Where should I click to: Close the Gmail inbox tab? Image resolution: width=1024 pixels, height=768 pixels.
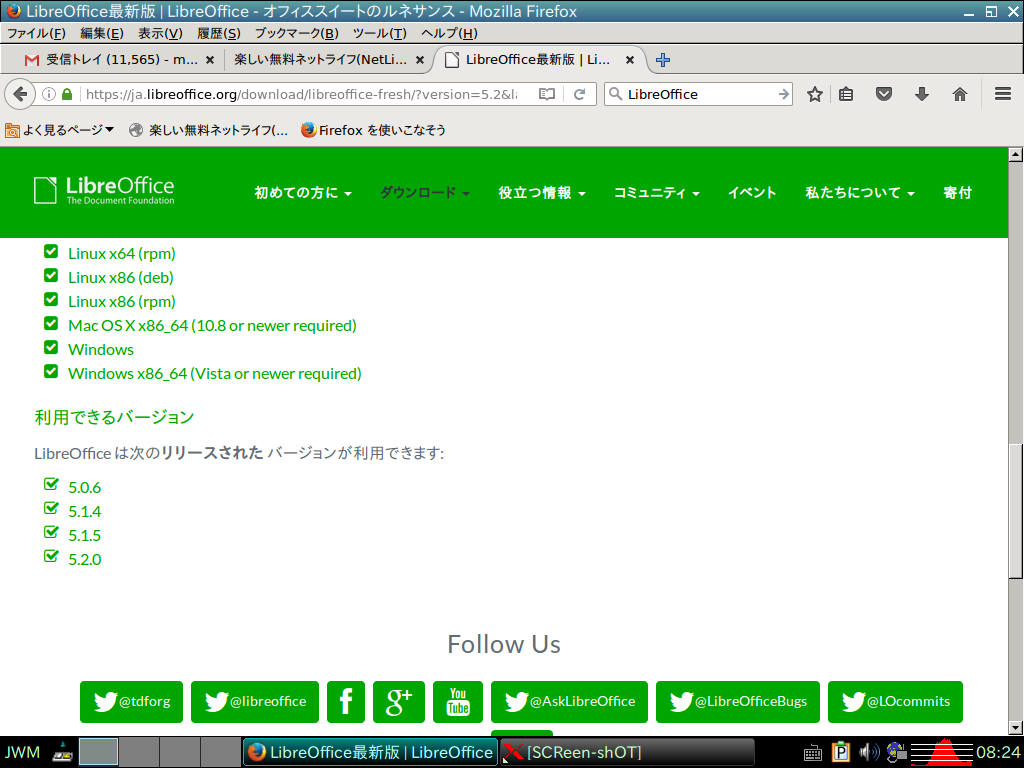[x=210, y=60]
